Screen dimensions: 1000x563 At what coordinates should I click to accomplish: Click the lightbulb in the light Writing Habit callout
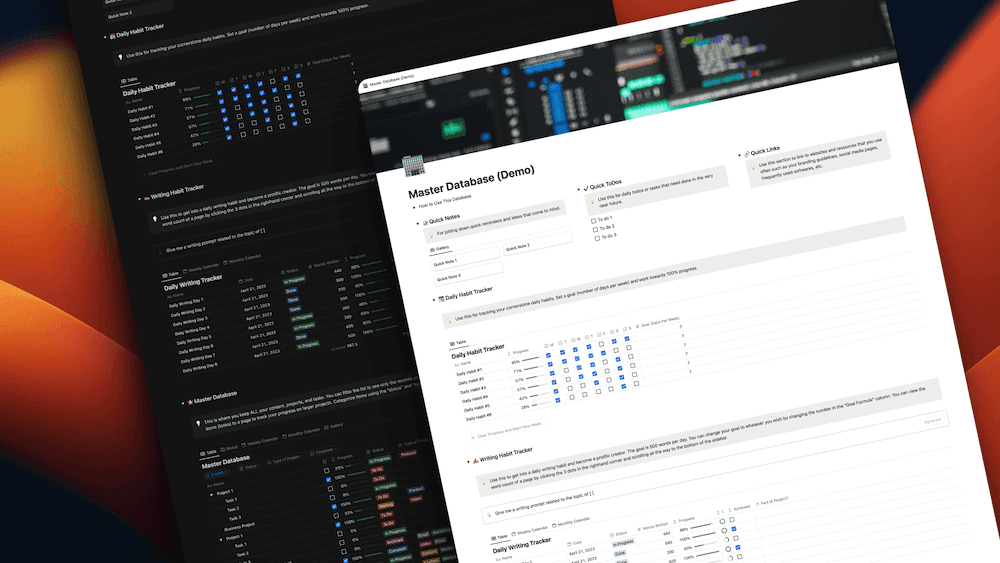pos(483,483)
